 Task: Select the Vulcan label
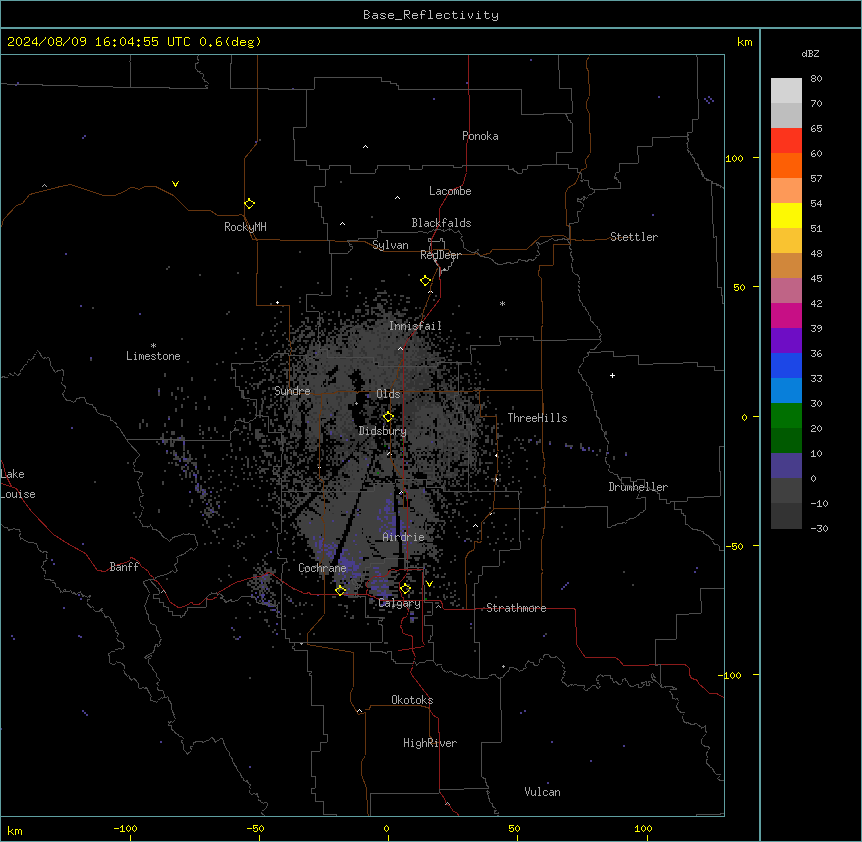coord(542,792)
